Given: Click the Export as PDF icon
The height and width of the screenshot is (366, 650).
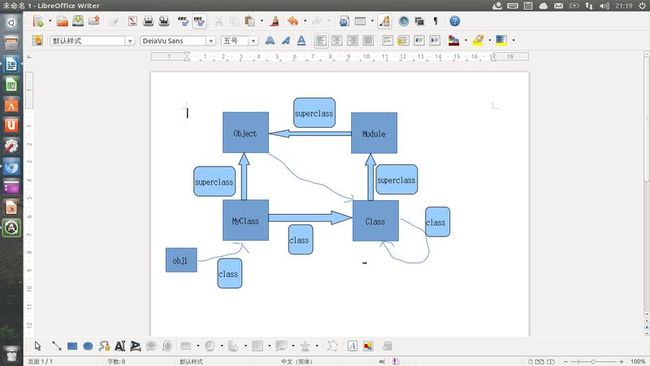Looking at the screenshot, I should pyautogui.click(x=133, y=21).
